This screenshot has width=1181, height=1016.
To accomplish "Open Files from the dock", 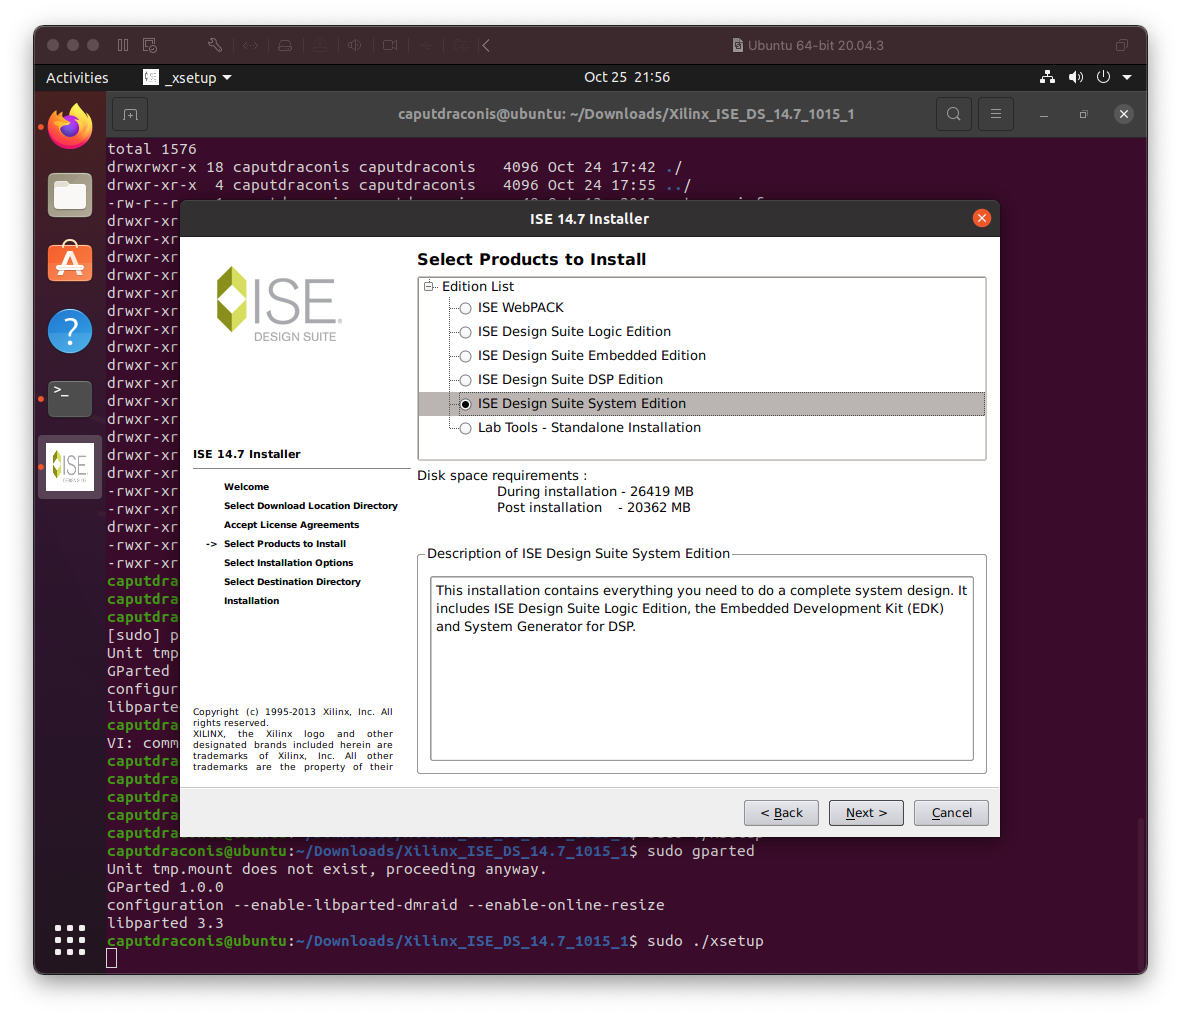I will point(70,195).
